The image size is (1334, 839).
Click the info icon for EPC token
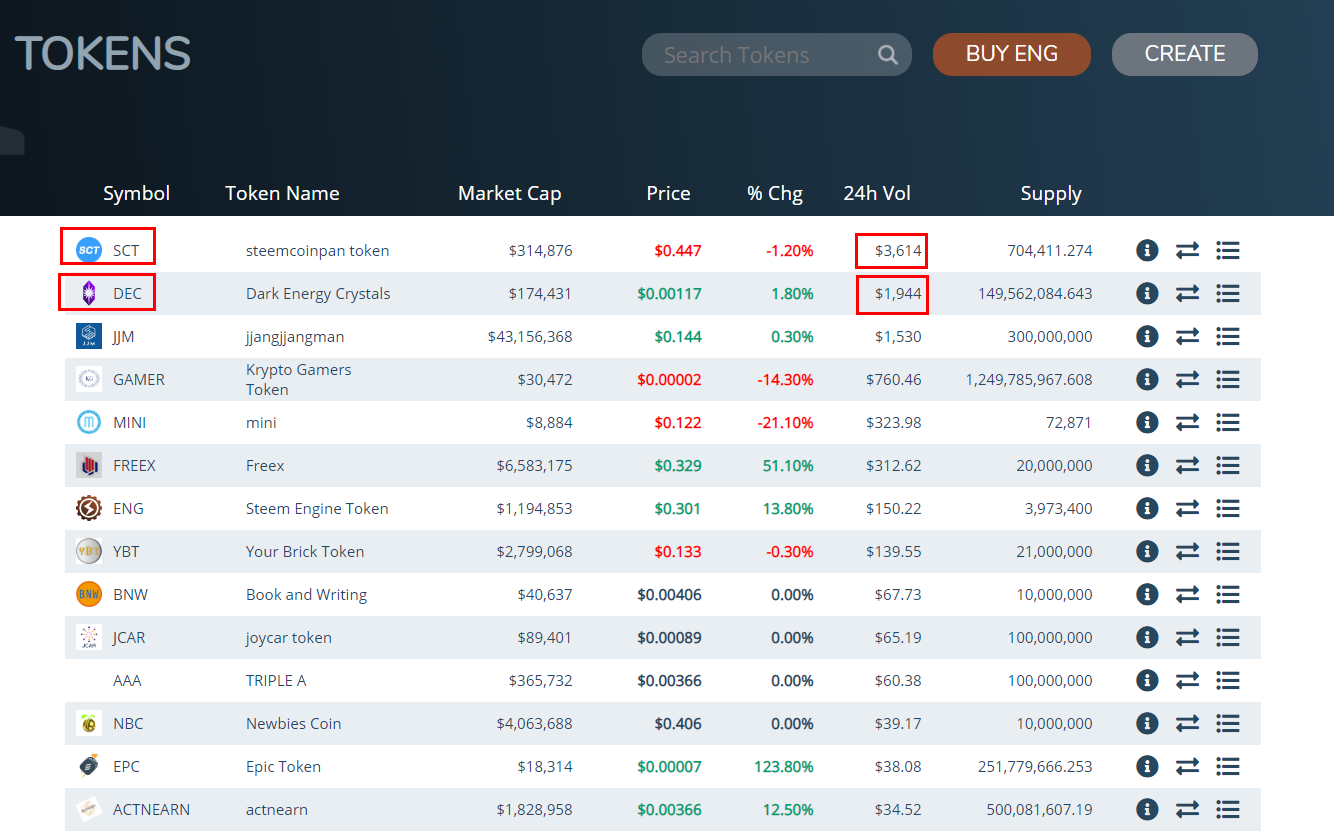point(1147,766)
